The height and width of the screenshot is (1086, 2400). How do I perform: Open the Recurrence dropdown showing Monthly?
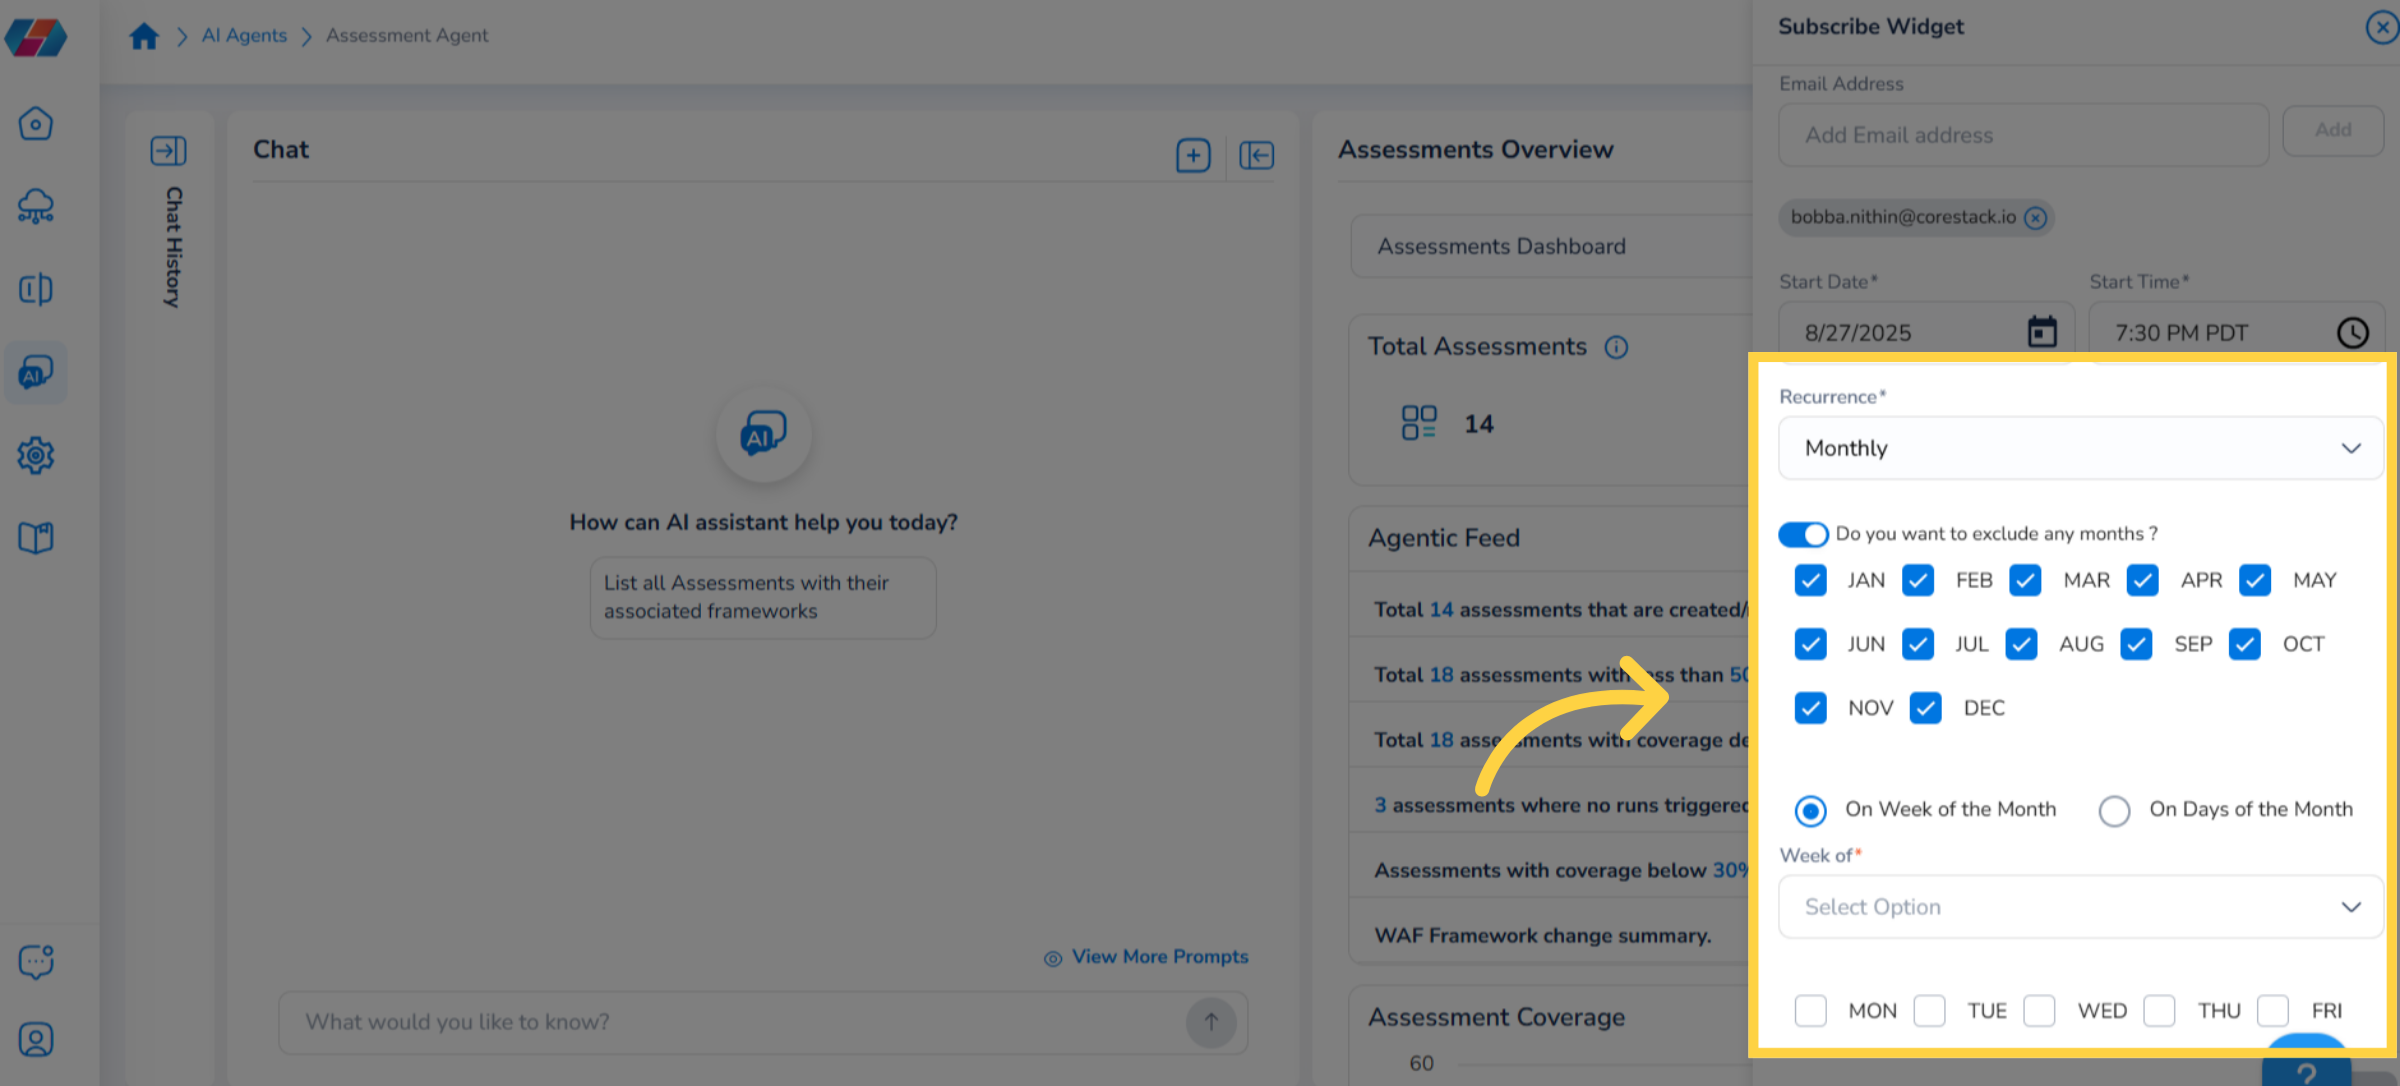click(x=2079, y=448)
